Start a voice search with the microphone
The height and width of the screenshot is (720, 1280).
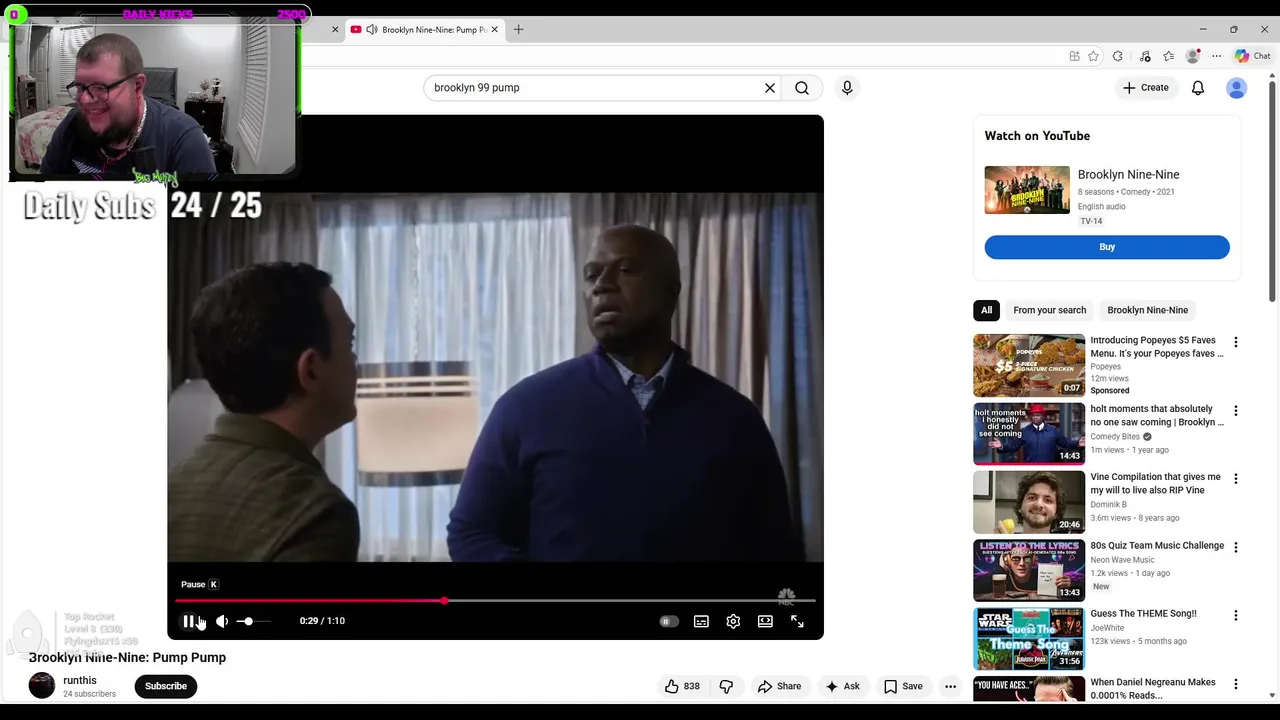tap(847, 88)
